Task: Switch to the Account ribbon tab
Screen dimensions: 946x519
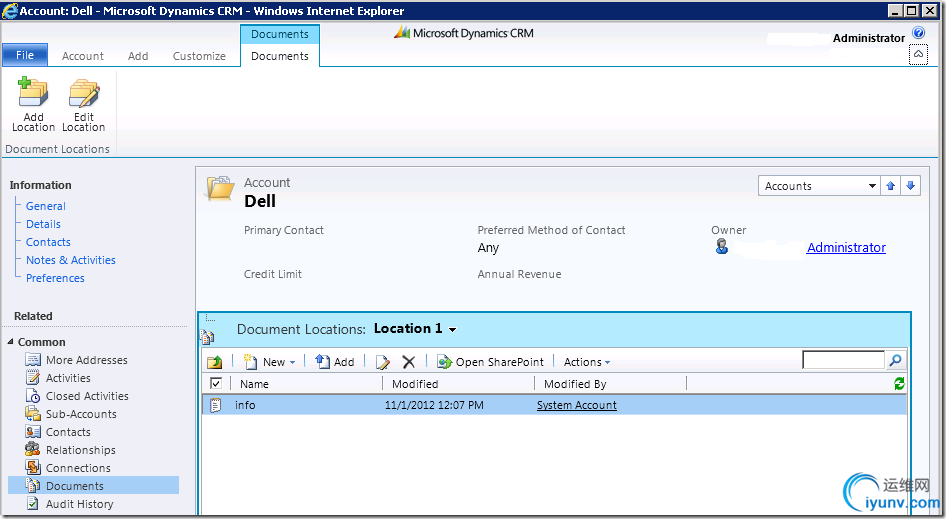Action: click(83, 56)
